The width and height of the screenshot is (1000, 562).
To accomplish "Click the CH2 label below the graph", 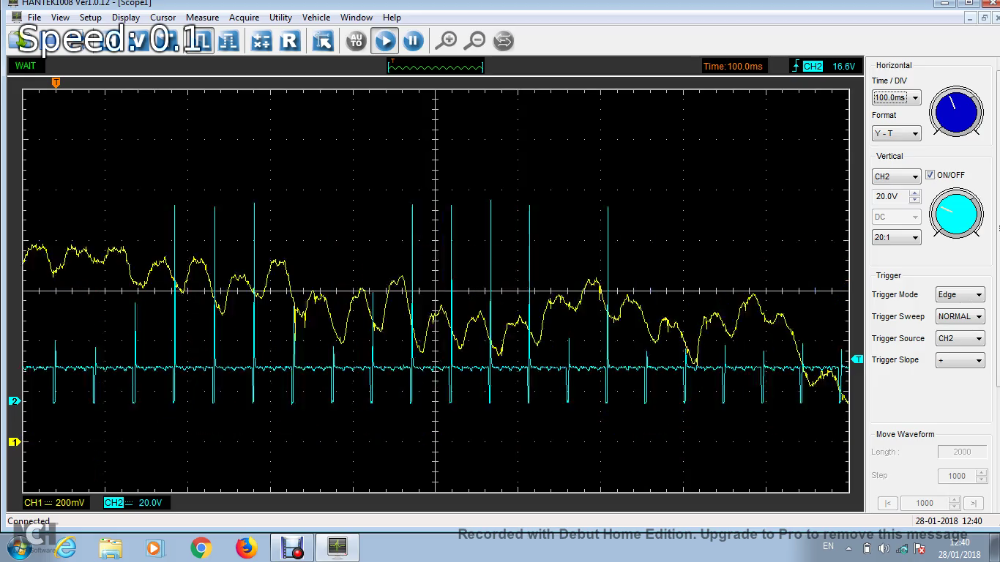I will coord(114,502).
